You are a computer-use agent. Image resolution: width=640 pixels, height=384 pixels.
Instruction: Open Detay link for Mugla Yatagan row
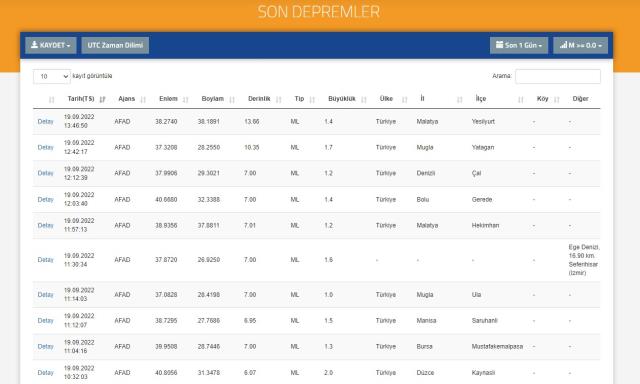tap(45, 147)
